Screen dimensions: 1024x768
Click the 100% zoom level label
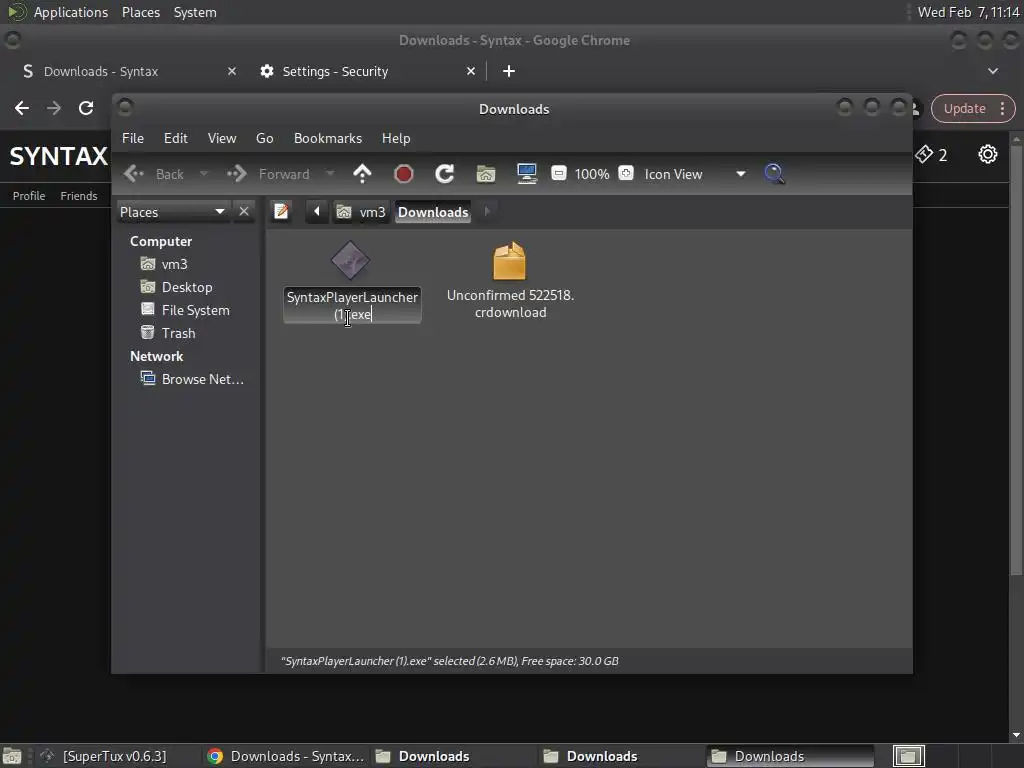tap(592, 174)
